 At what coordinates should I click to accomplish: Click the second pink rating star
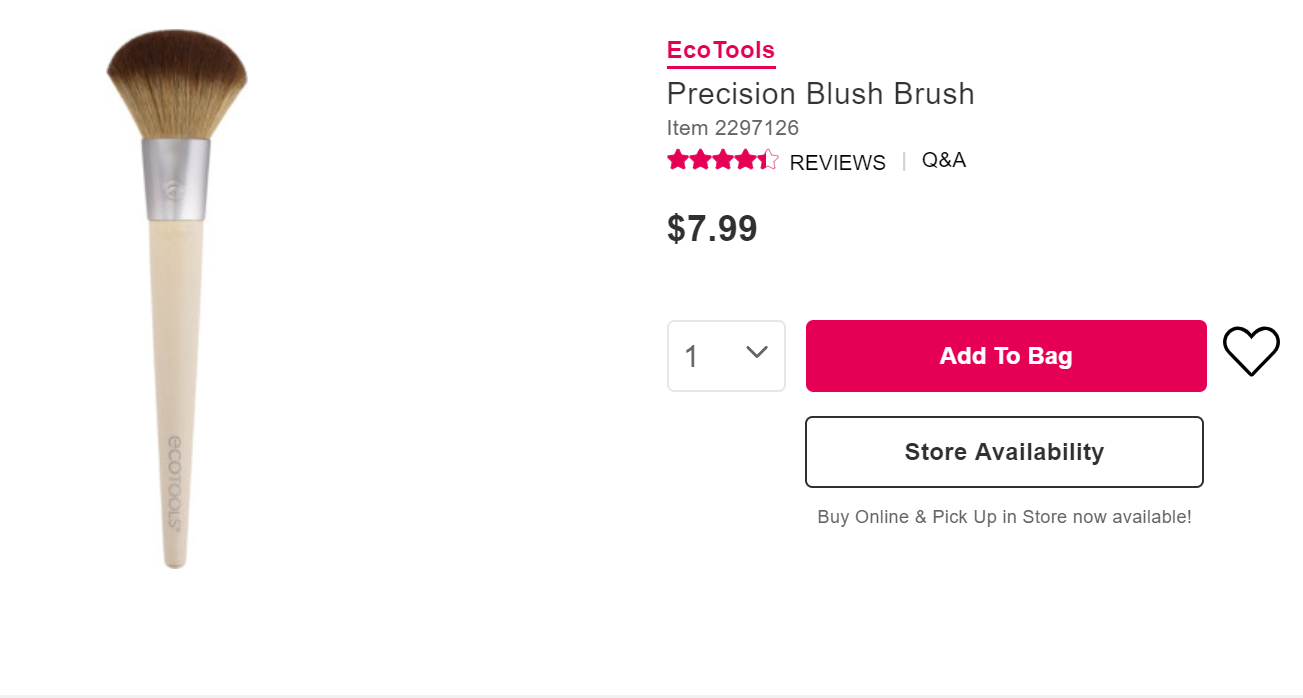click(701, 160)
